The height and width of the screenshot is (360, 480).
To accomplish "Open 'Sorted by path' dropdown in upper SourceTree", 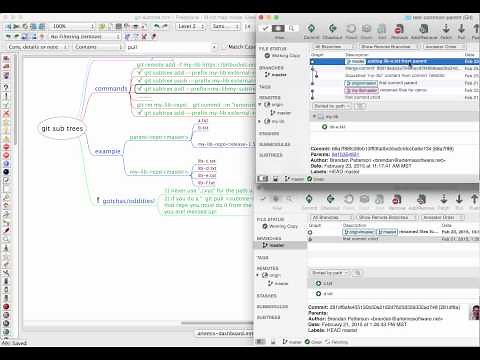I will tap(331, 106).
